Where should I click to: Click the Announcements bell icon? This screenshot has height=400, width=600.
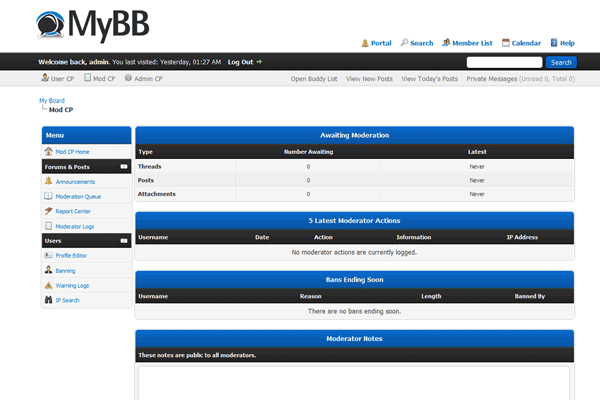(x=48, y=181)
